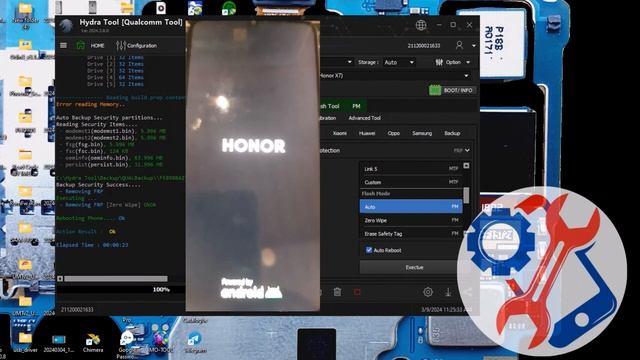Viewport: 640px width, 360px height.
Task: Open the usb_driver desktop folder
Action: (x=25, y=342)
